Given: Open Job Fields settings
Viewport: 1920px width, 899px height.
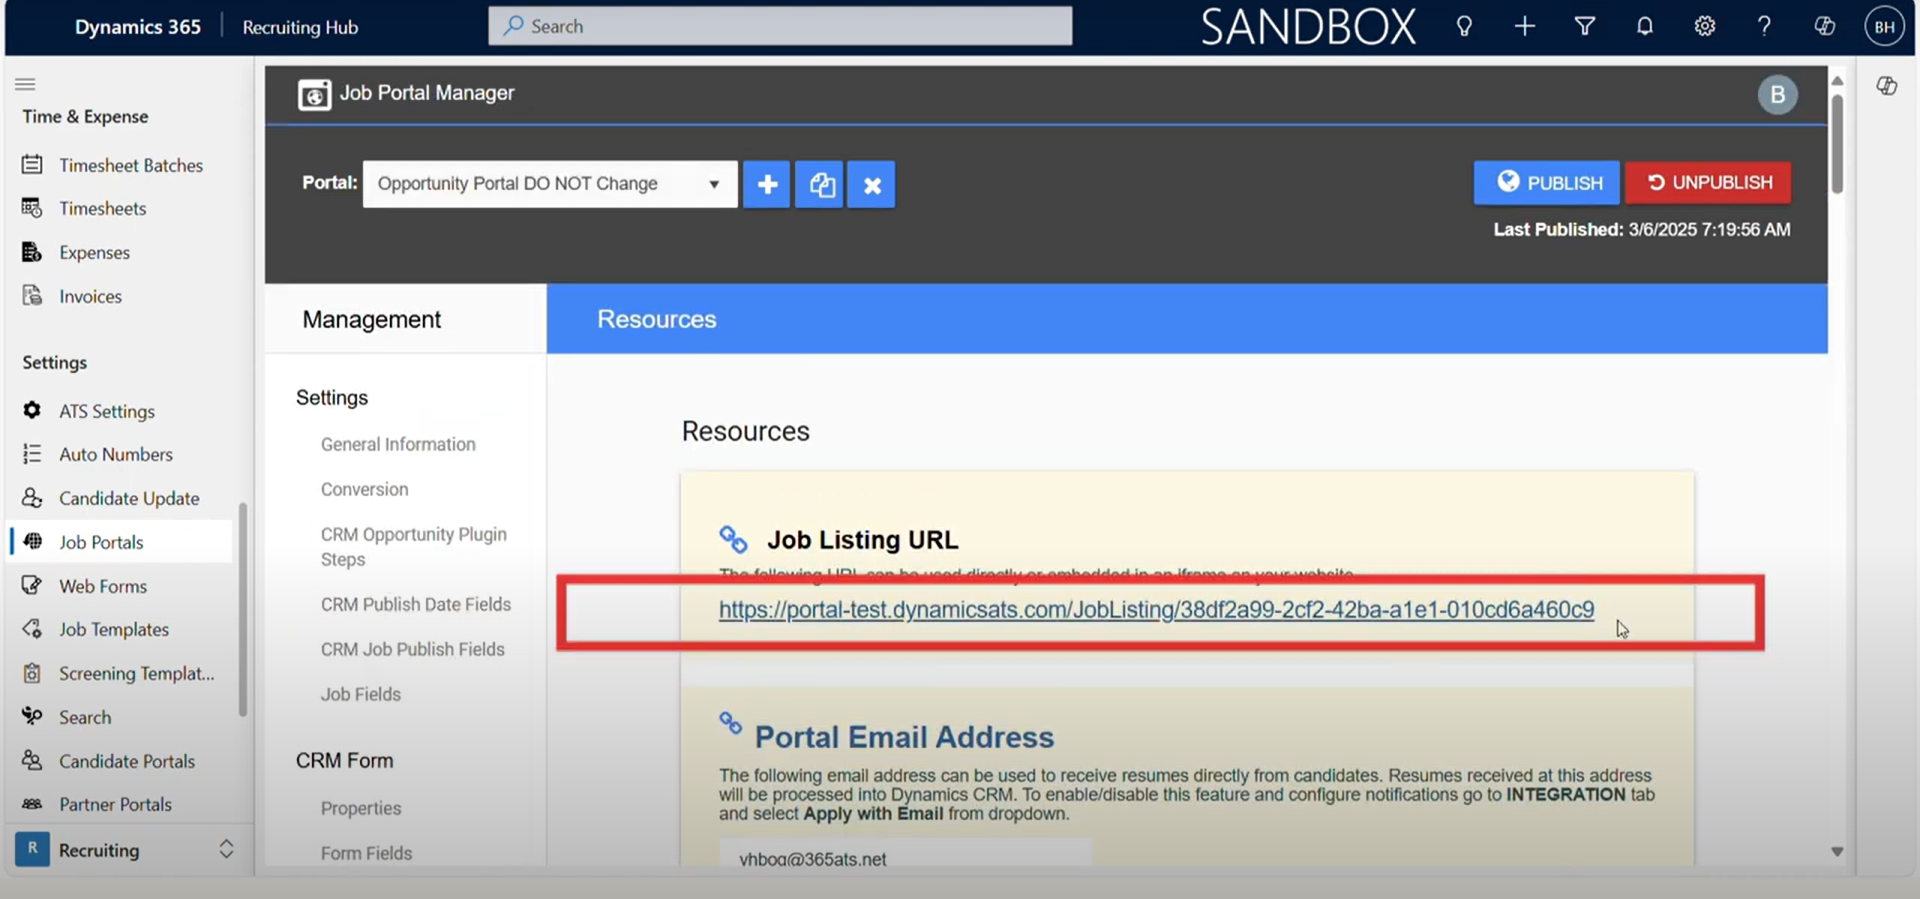Looking at the screenshot, I should (361, 694).
